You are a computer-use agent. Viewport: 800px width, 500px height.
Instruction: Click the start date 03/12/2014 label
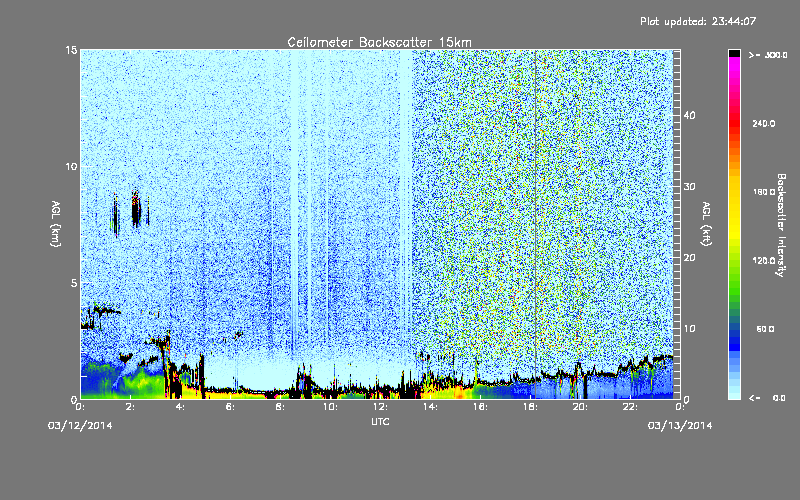pos(80,426)
